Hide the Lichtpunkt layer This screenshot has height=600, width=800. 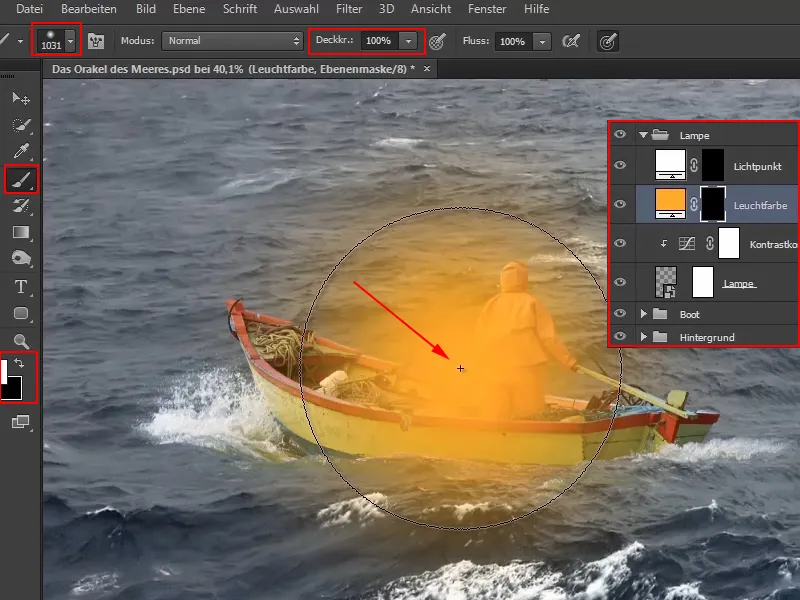pyautogui.click(x=620, y=165)
